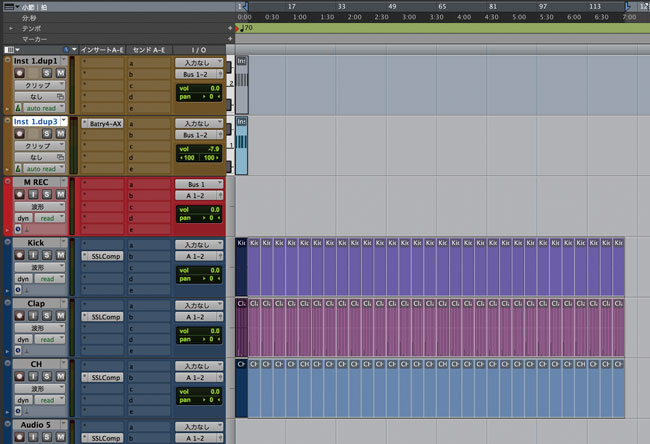Toggle input monitoring on M REC track
Viewport: 650px width, 444px height.
[33, 194]
